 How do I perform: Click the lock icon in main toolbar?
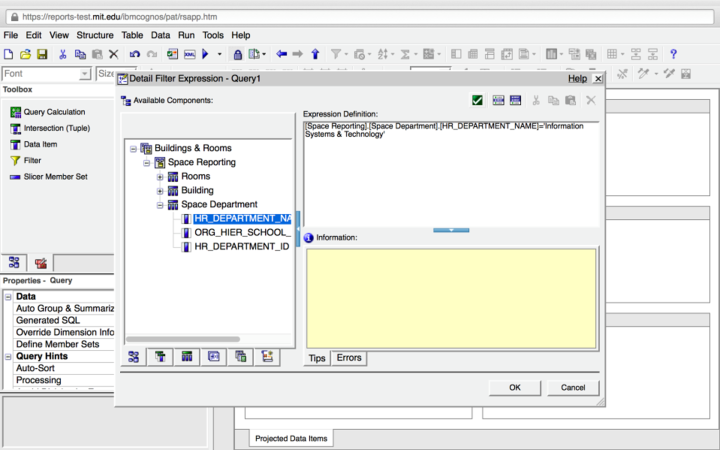pyautogui.click(x=238, y=54)
